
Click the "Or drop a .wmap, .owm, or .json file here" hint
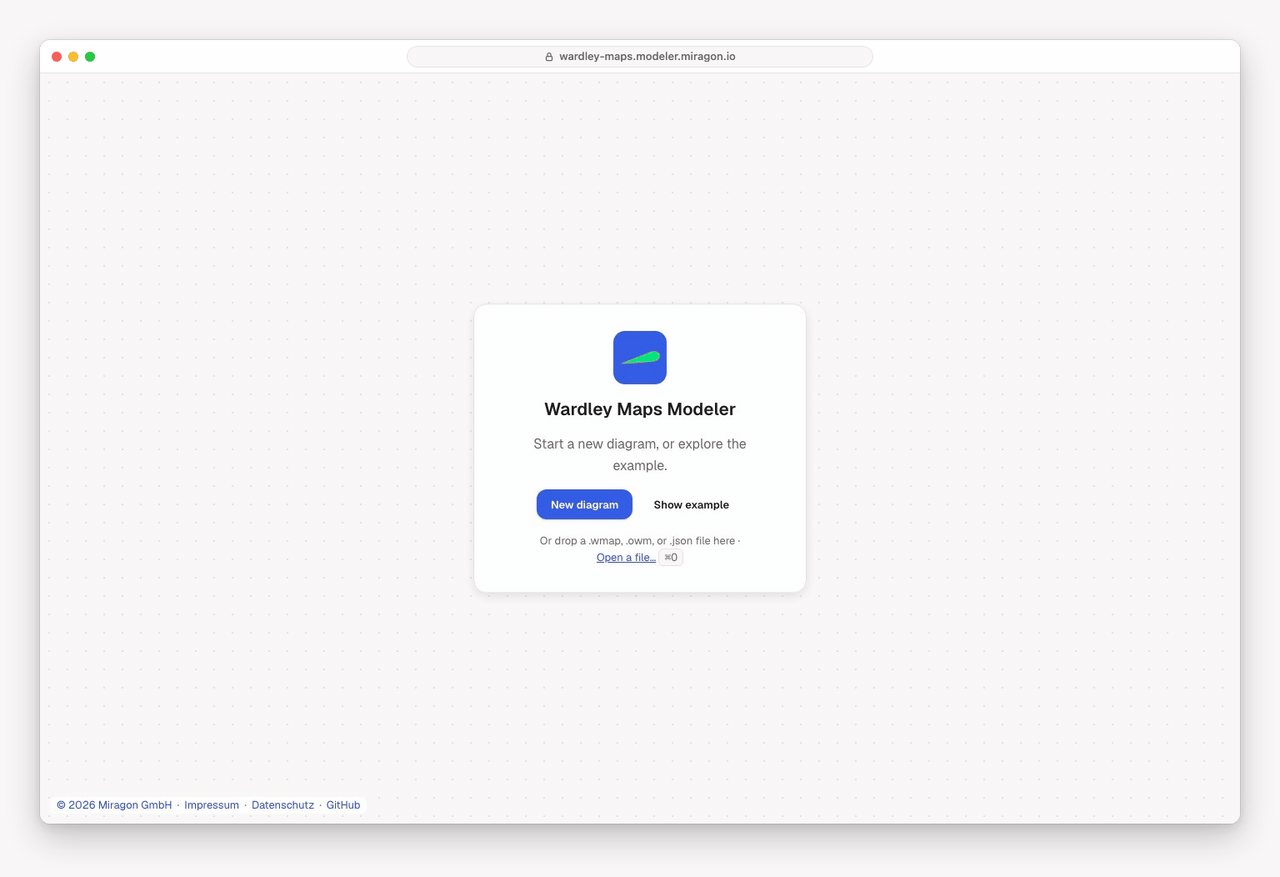point(638,541)
